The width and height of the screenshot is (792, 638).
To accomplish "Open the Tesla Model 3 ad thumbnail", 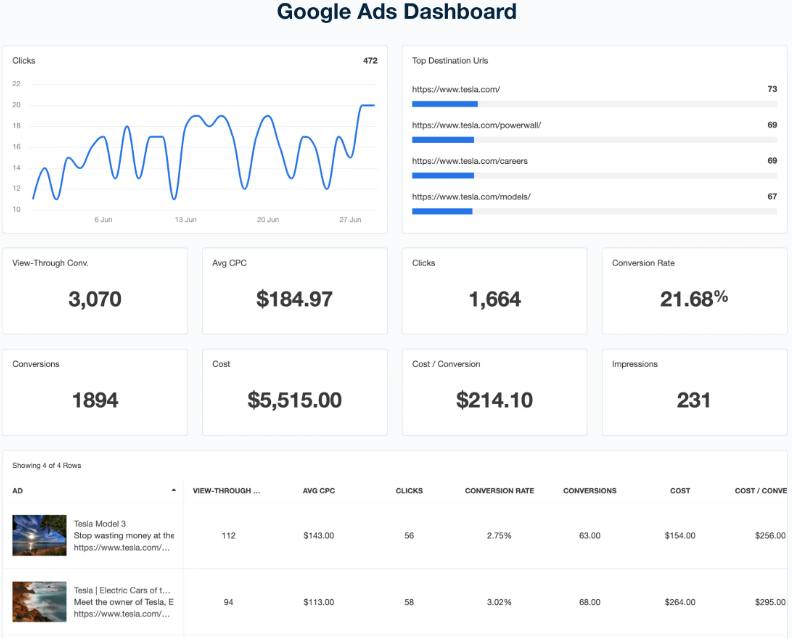I will tap(39, 535).
